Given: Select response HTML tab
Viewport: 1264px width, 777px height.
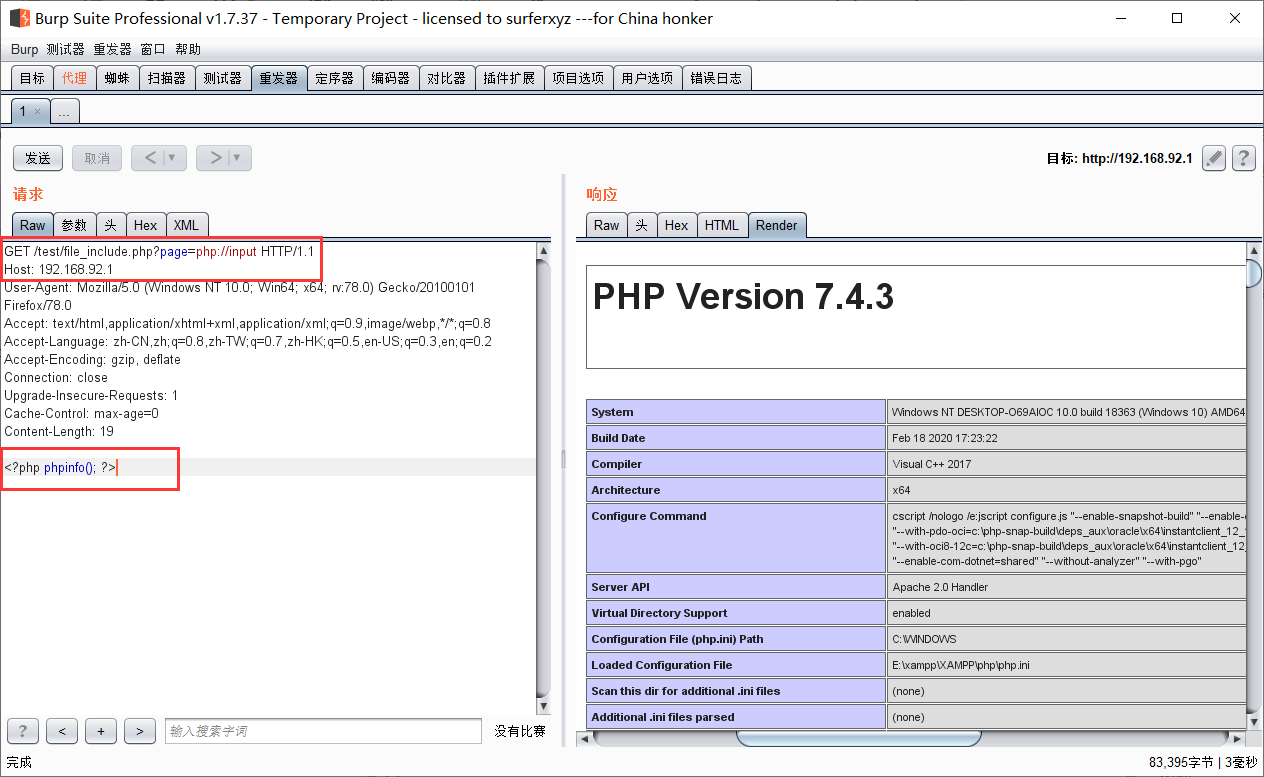Looking at the screenshot, I should tap(722, 225).
